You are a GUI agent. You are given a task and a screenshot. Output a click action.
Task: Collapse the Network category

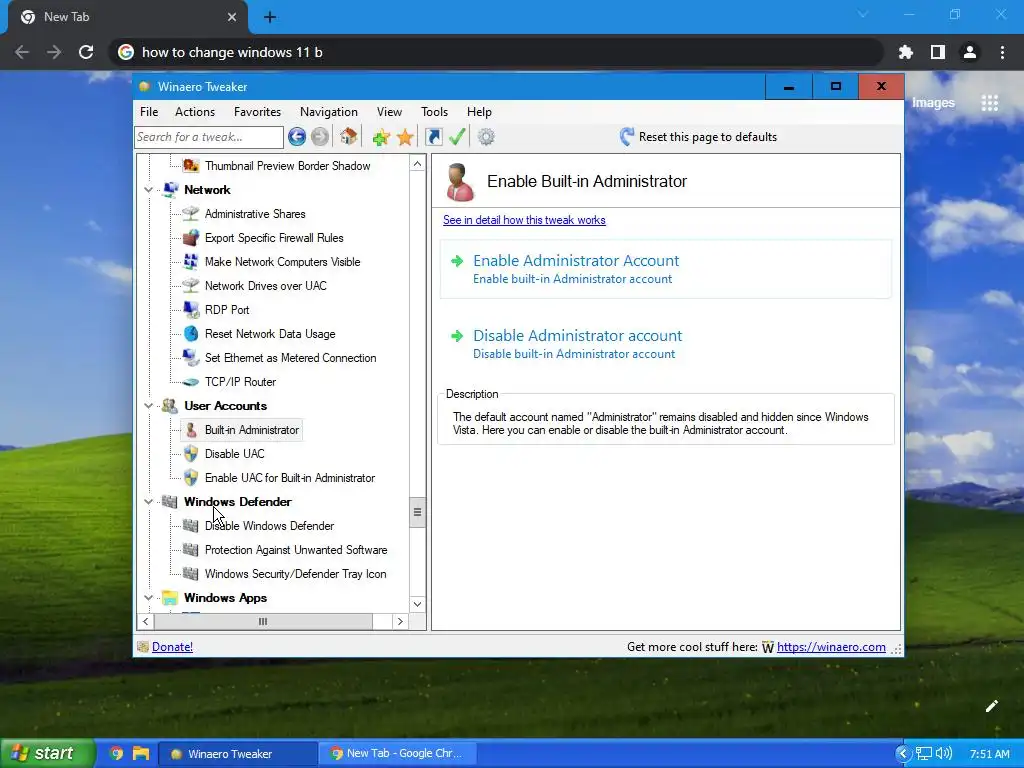click(148, 190)
